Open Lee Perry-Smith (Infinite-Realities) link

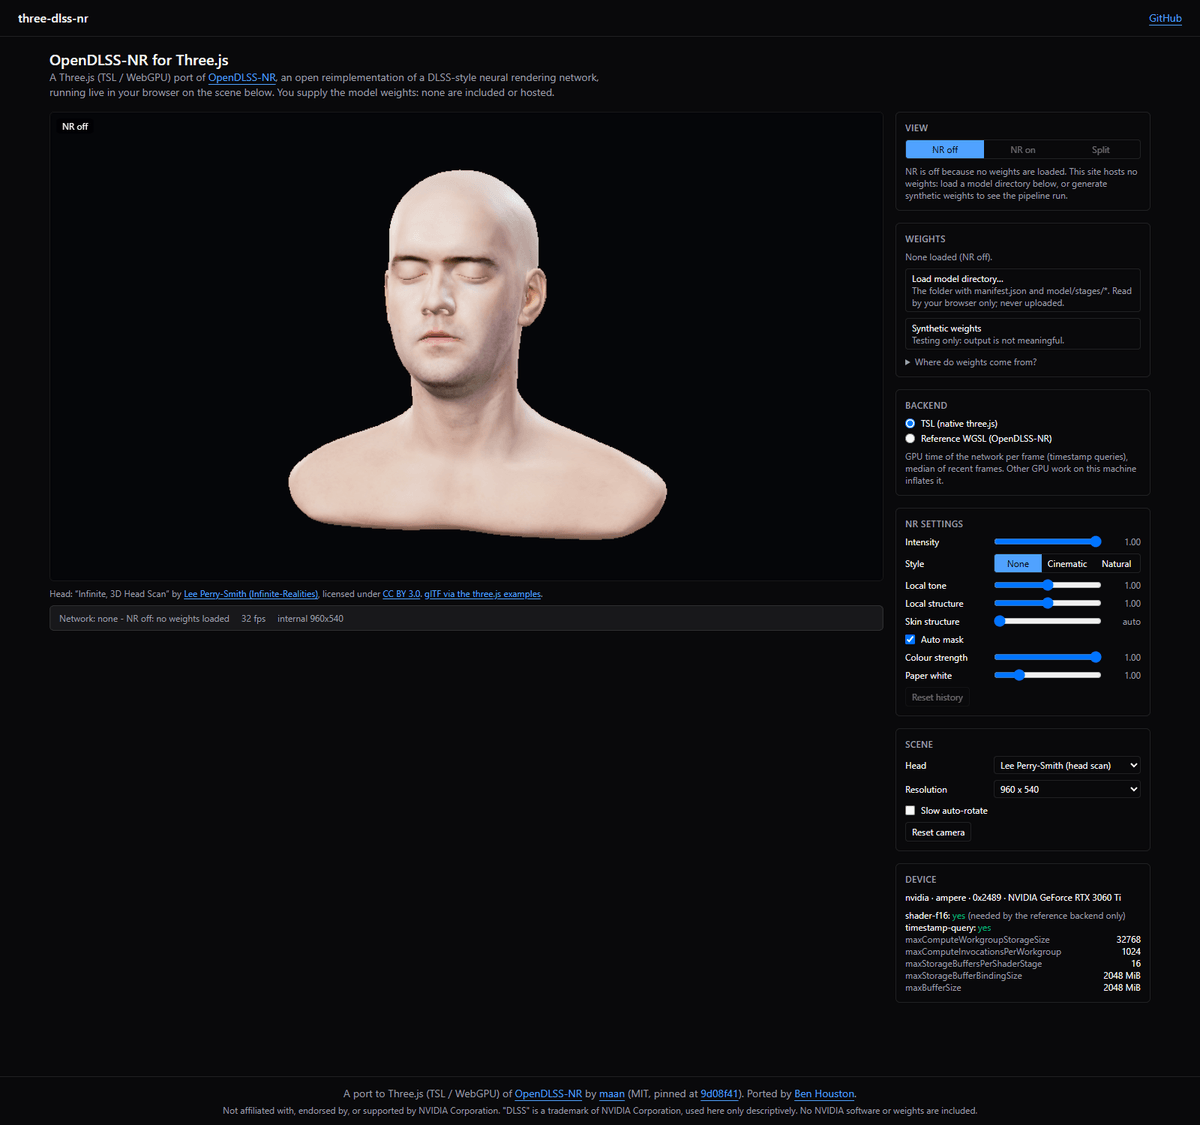tap(251, 594)
